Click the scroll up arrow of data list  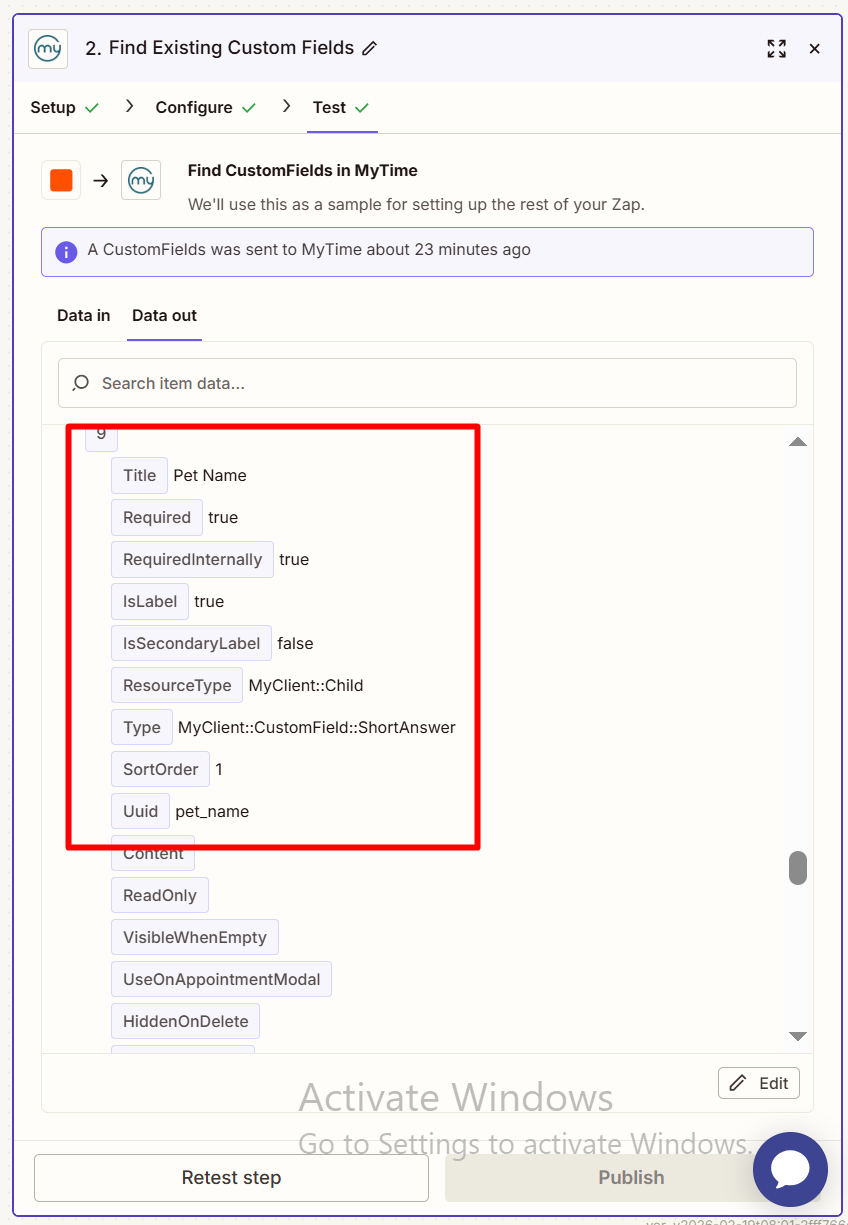pyautogui.click(x=798, y=441)
